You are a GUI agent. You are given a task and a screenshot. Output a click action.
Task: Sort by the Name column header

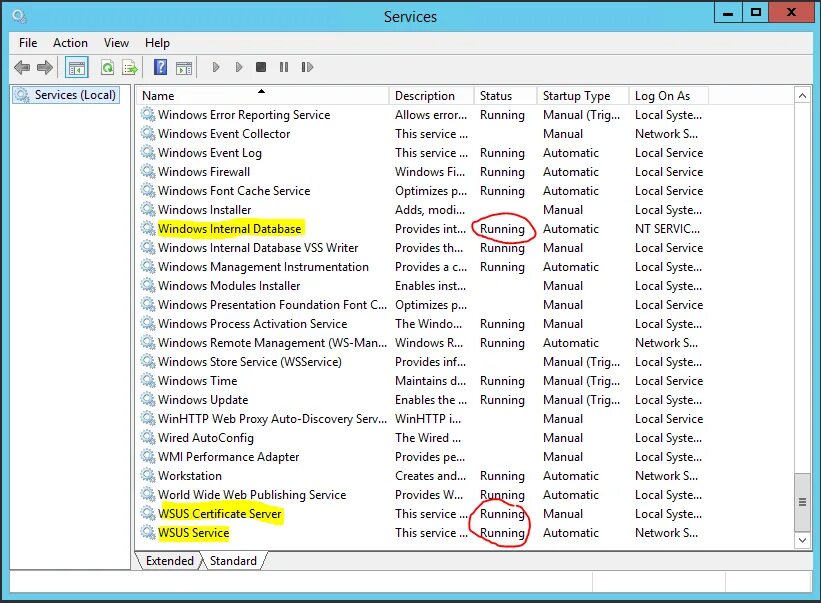[263, 96]
